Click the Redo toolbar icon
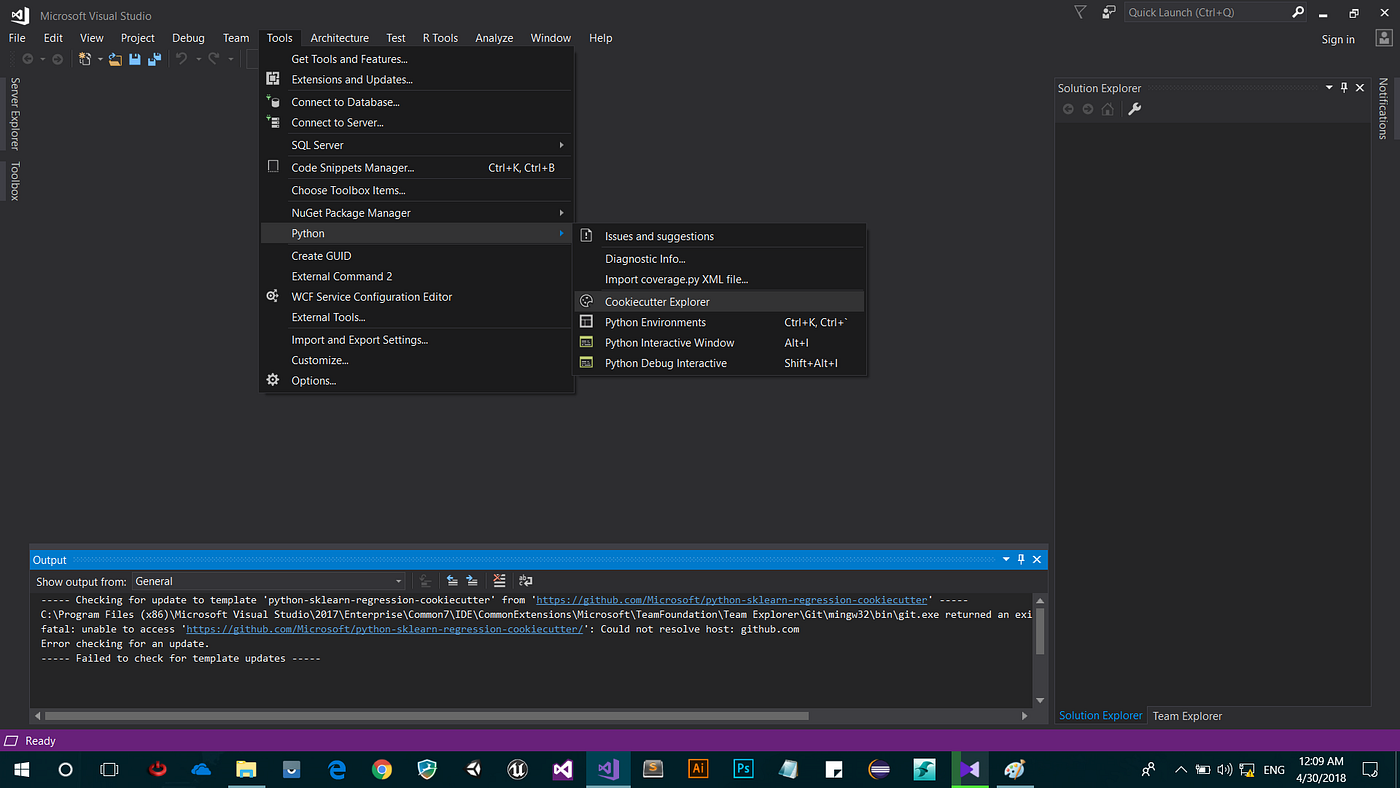Image resolution: width=1400 pixels, height=788 pixels. pos(213,60)
